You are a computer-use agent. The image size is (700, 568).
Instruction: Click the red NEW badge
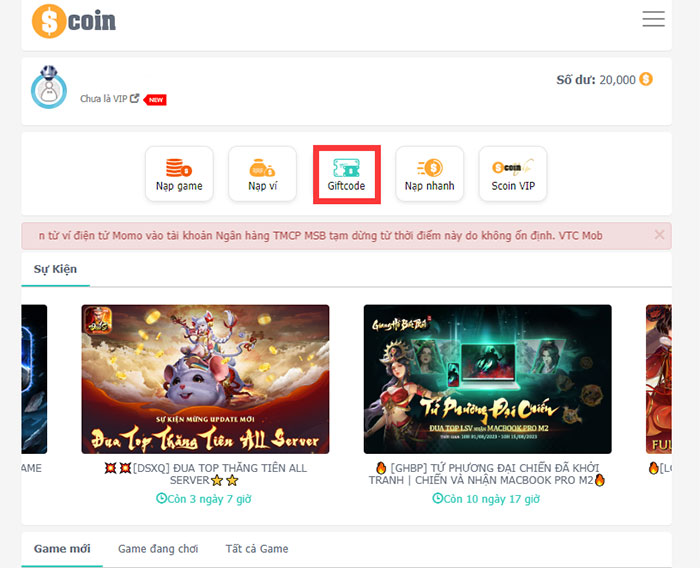point(155,100)
